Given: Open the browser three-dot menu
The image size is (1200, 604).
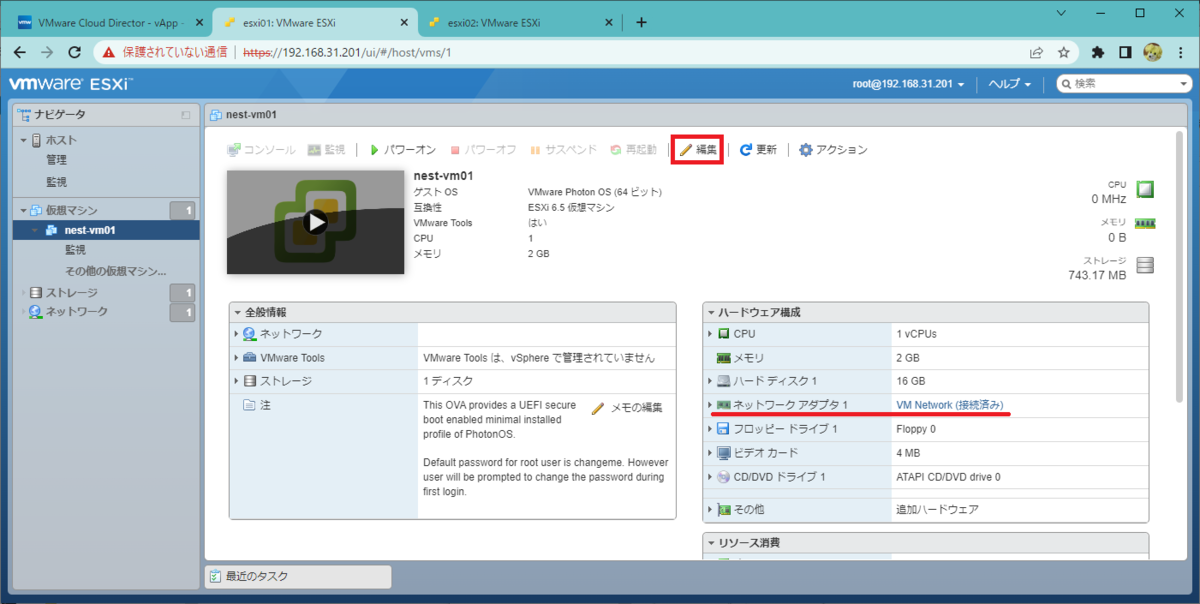Looking at the screenshot, I should coord(1181,52).
